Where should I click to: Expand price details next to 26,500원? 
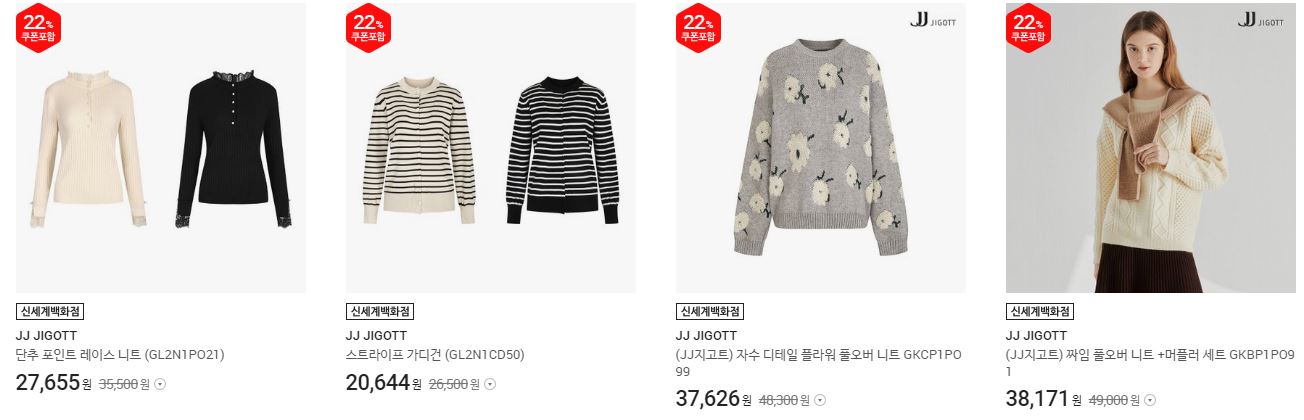pos(490,384)
